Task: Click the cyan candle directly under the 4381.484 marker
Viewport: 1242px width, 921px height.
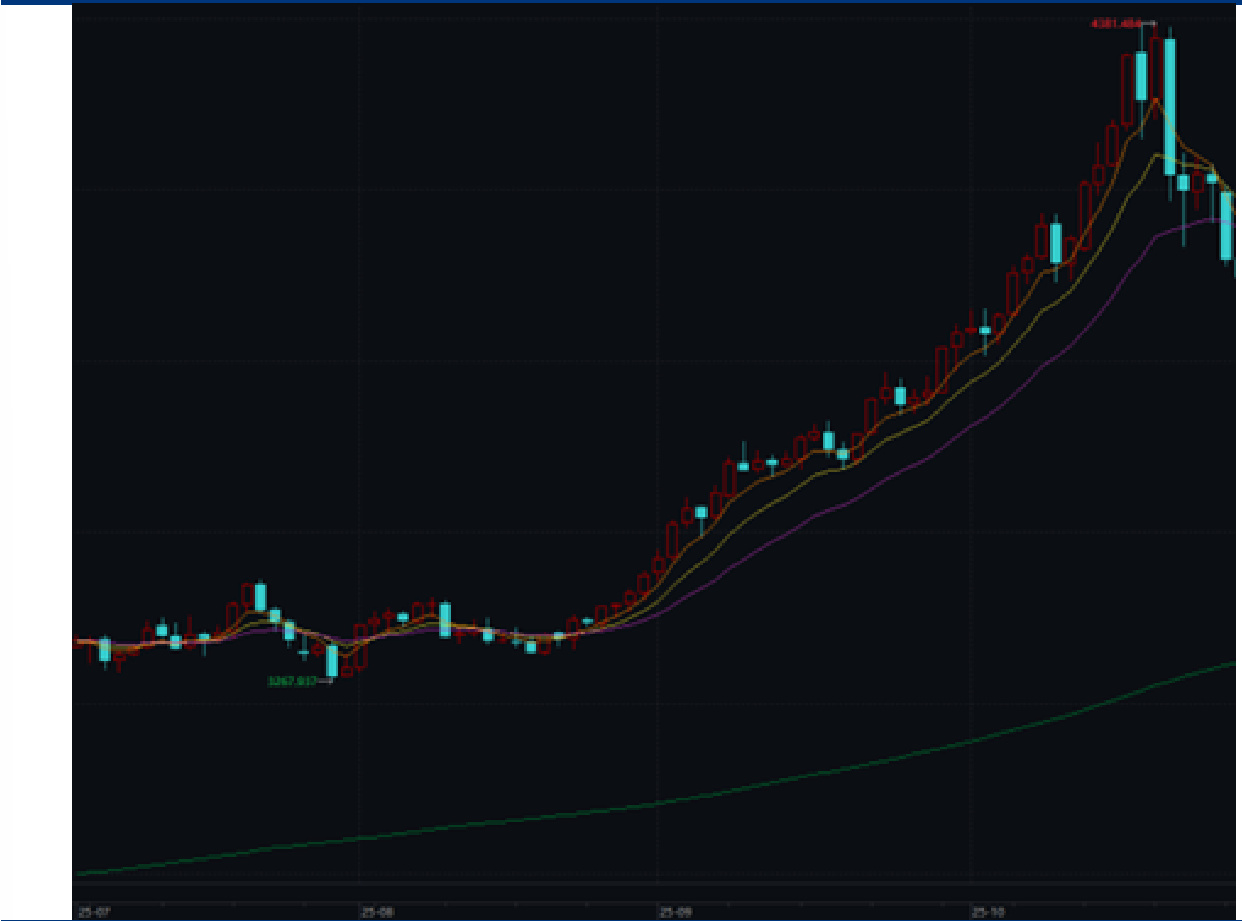Action: (x=1141, y=77)
